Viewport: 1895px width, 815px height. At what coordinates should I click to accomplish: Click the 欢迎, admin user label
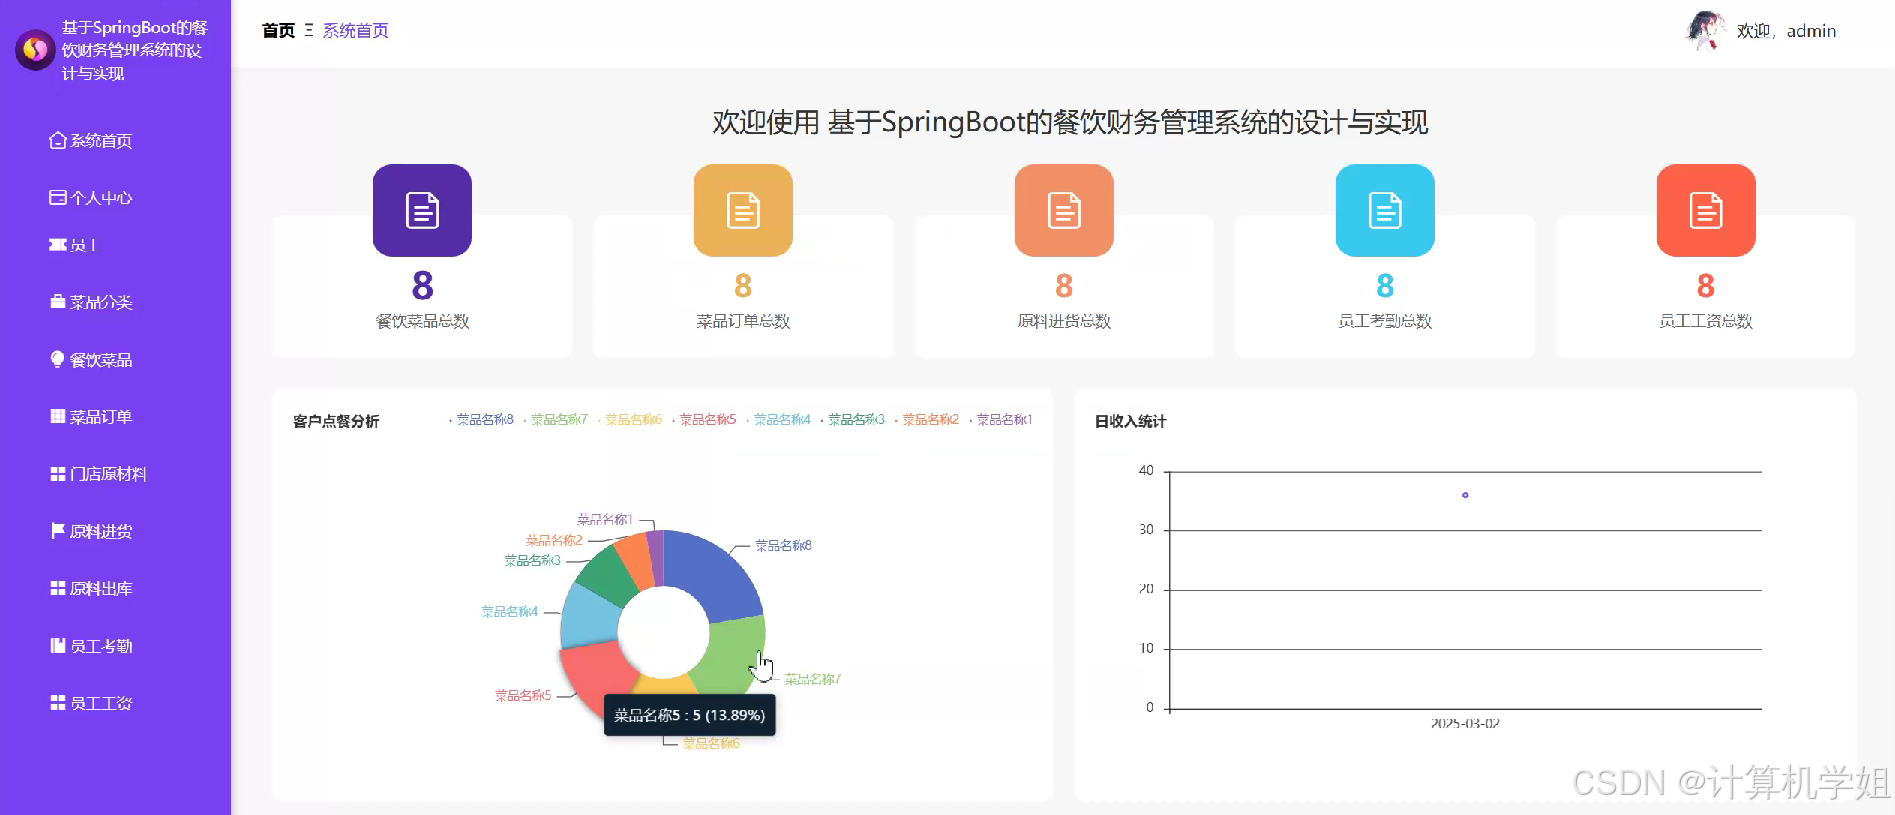click(1786, 31)
